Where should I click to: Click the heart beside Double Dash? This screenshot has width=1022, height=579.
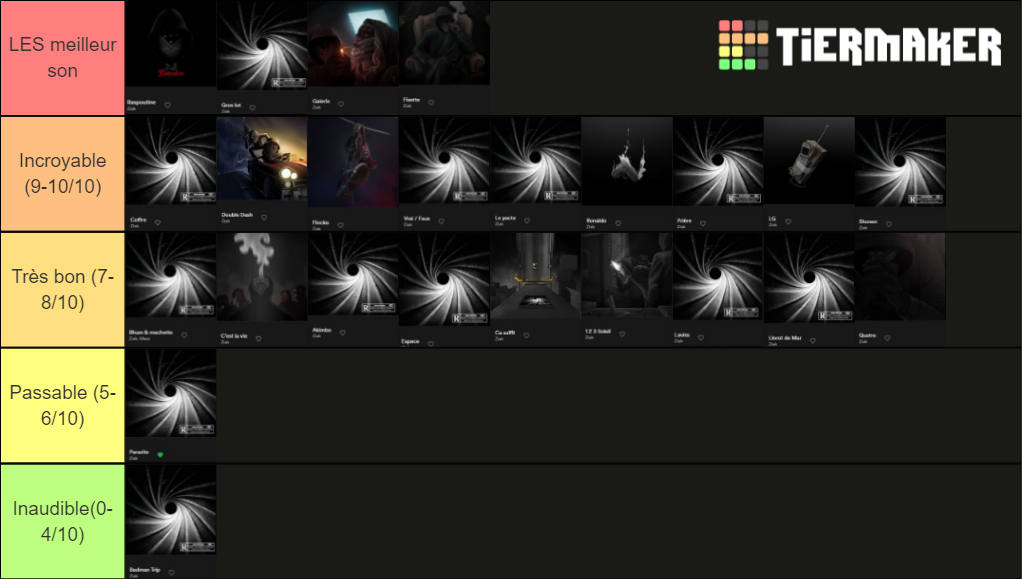click(264, 218)
